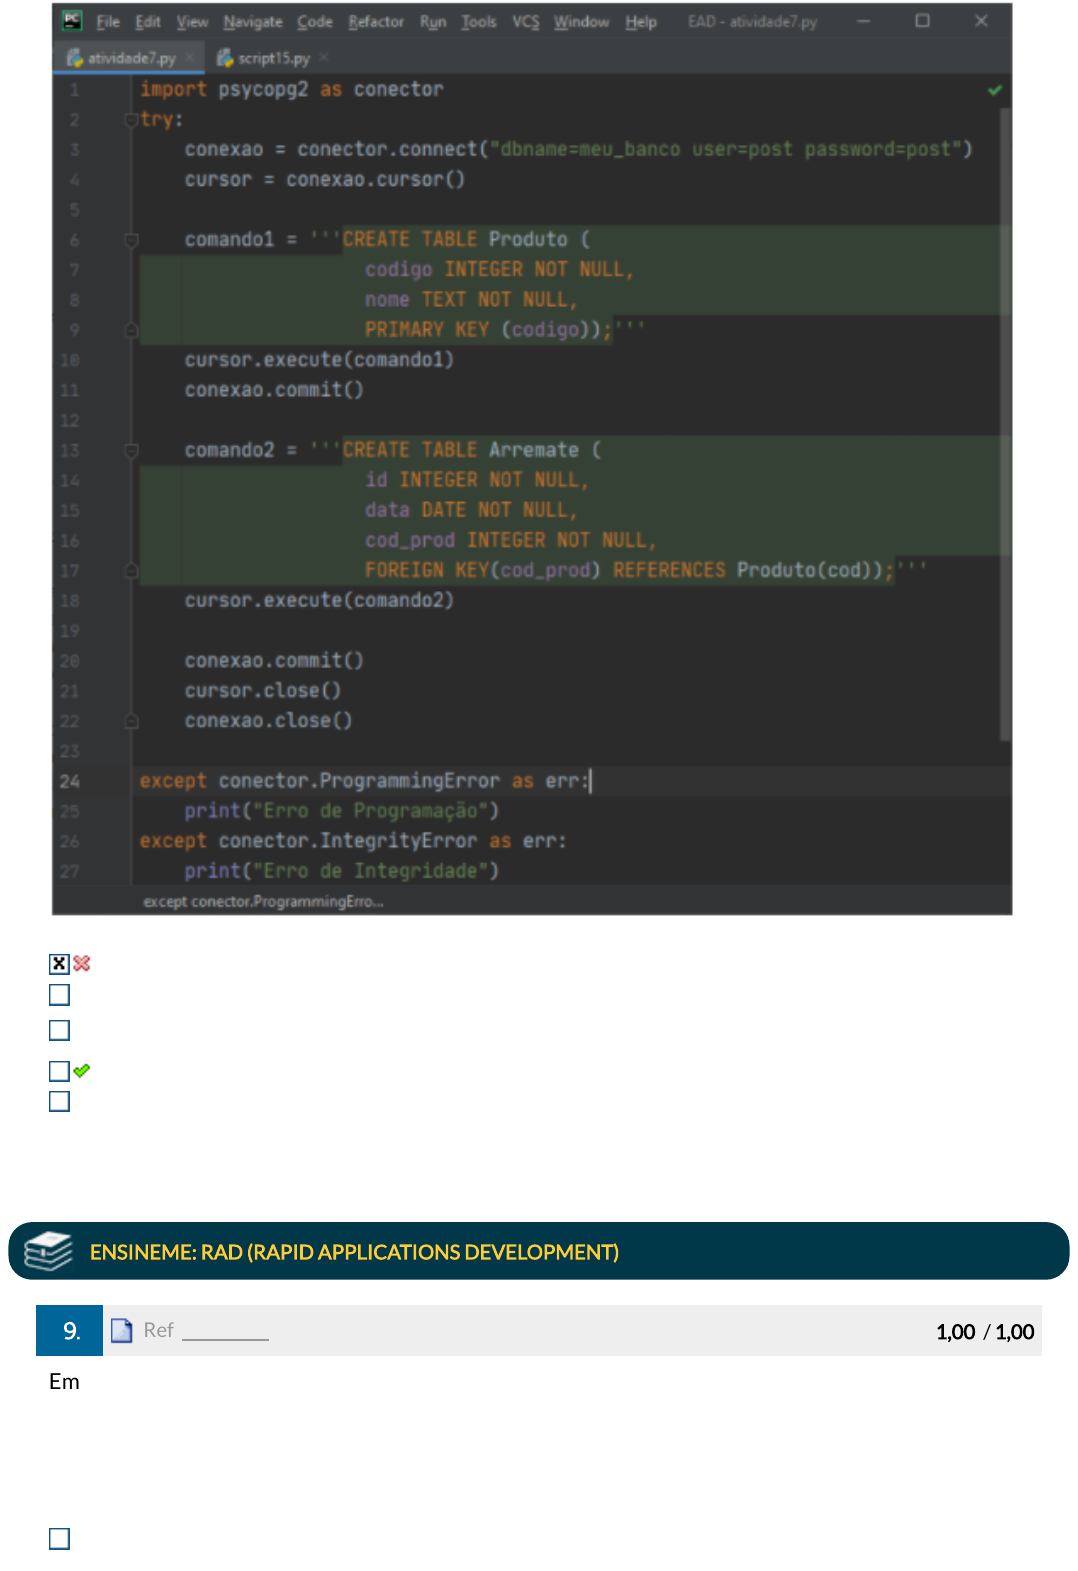Uncheck the answer checkbox marked with X

[x=59, y=963]
